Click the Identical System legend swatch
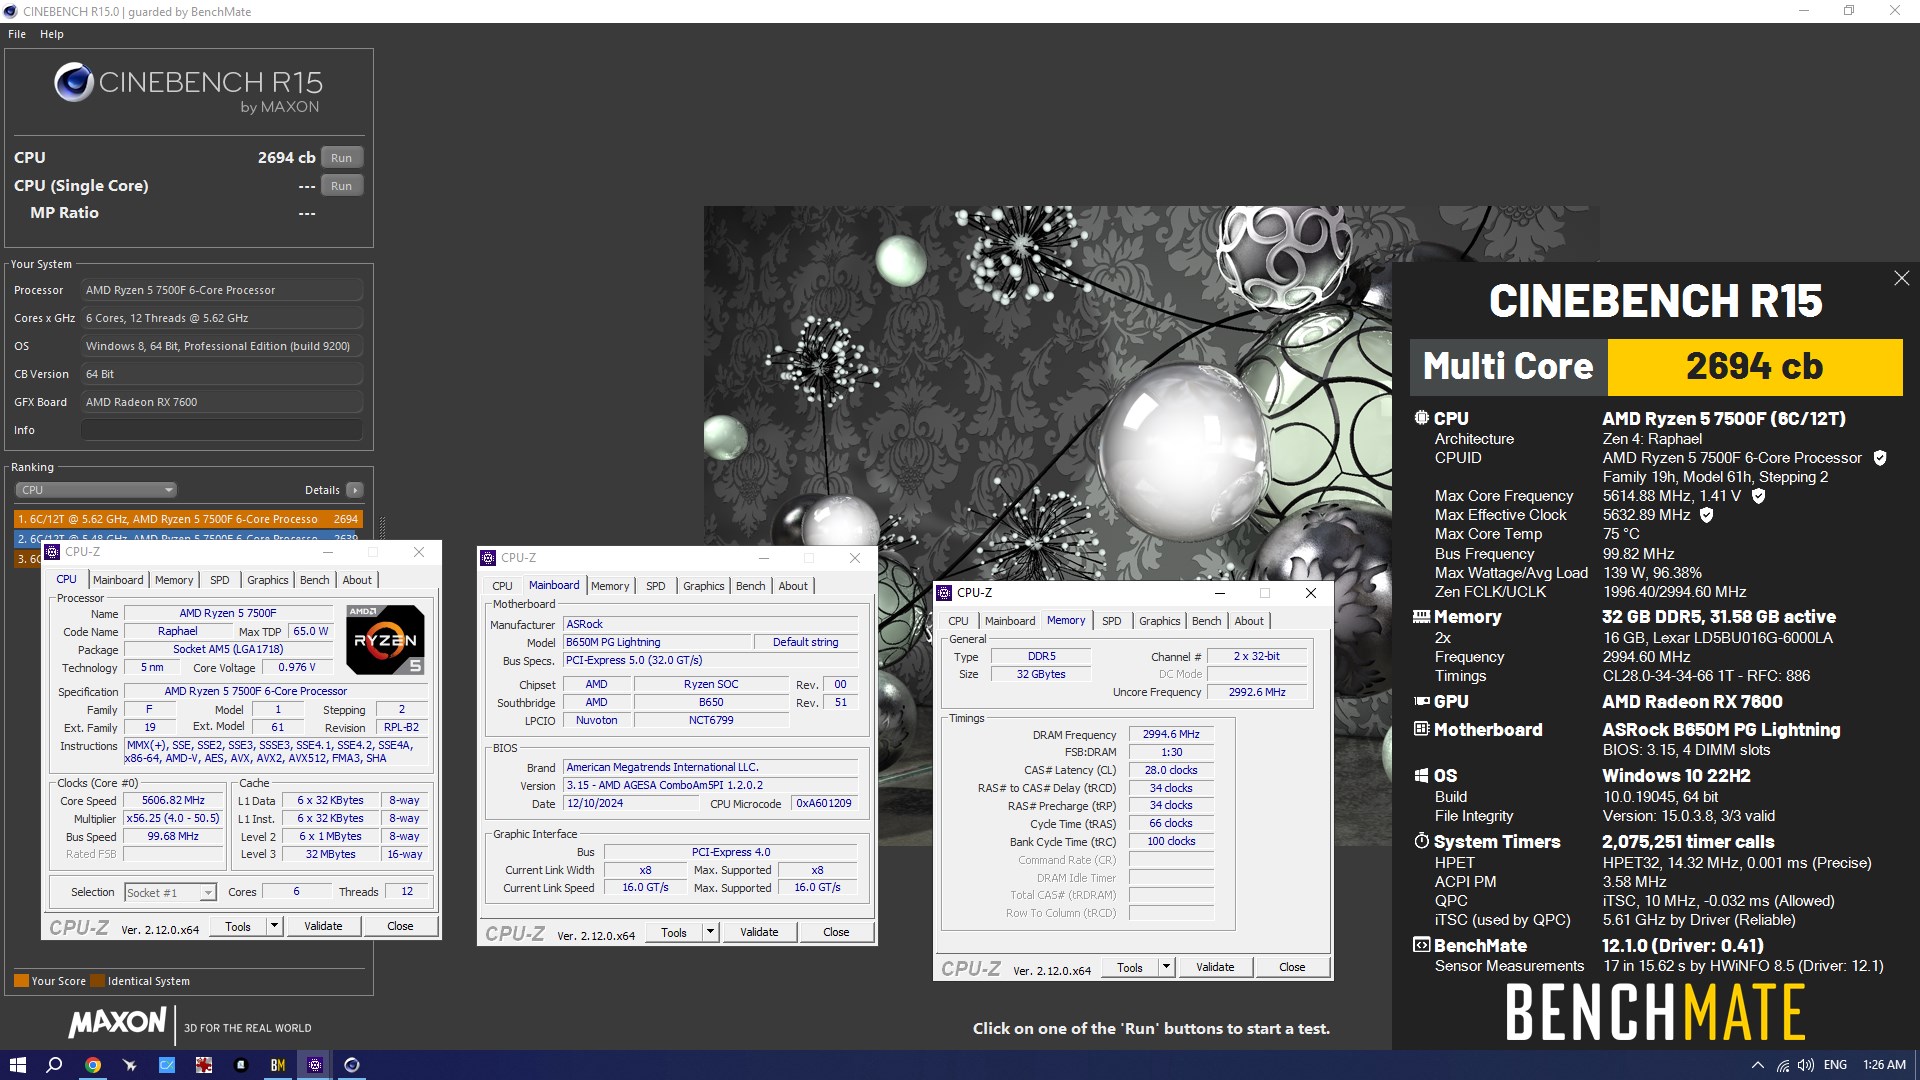Image resolution: width=1920 pixels, height=1080 pixels. pos(97,981)
